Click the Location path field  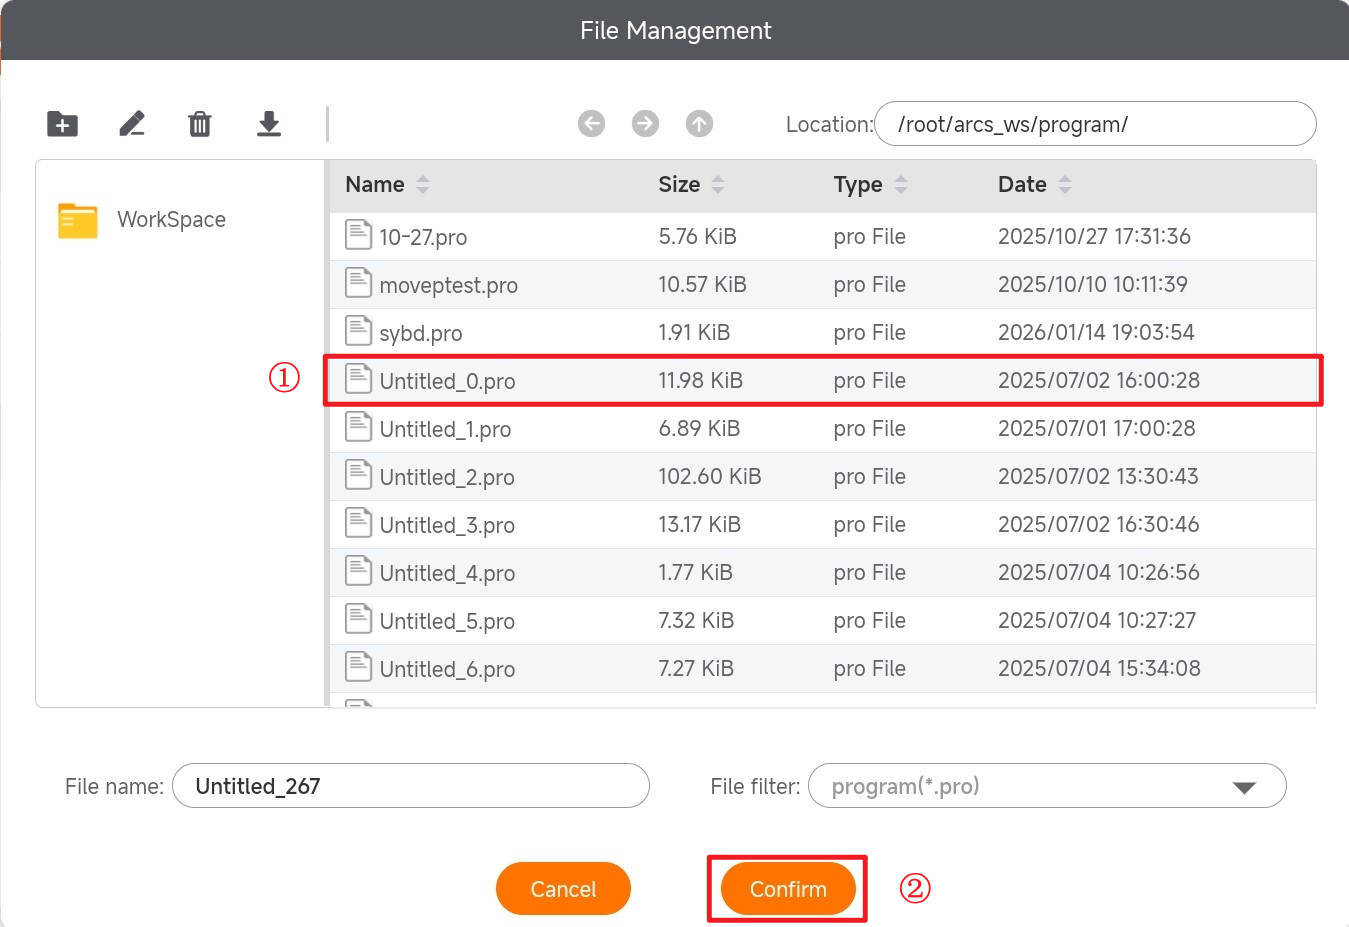(x=1094, y=125)
